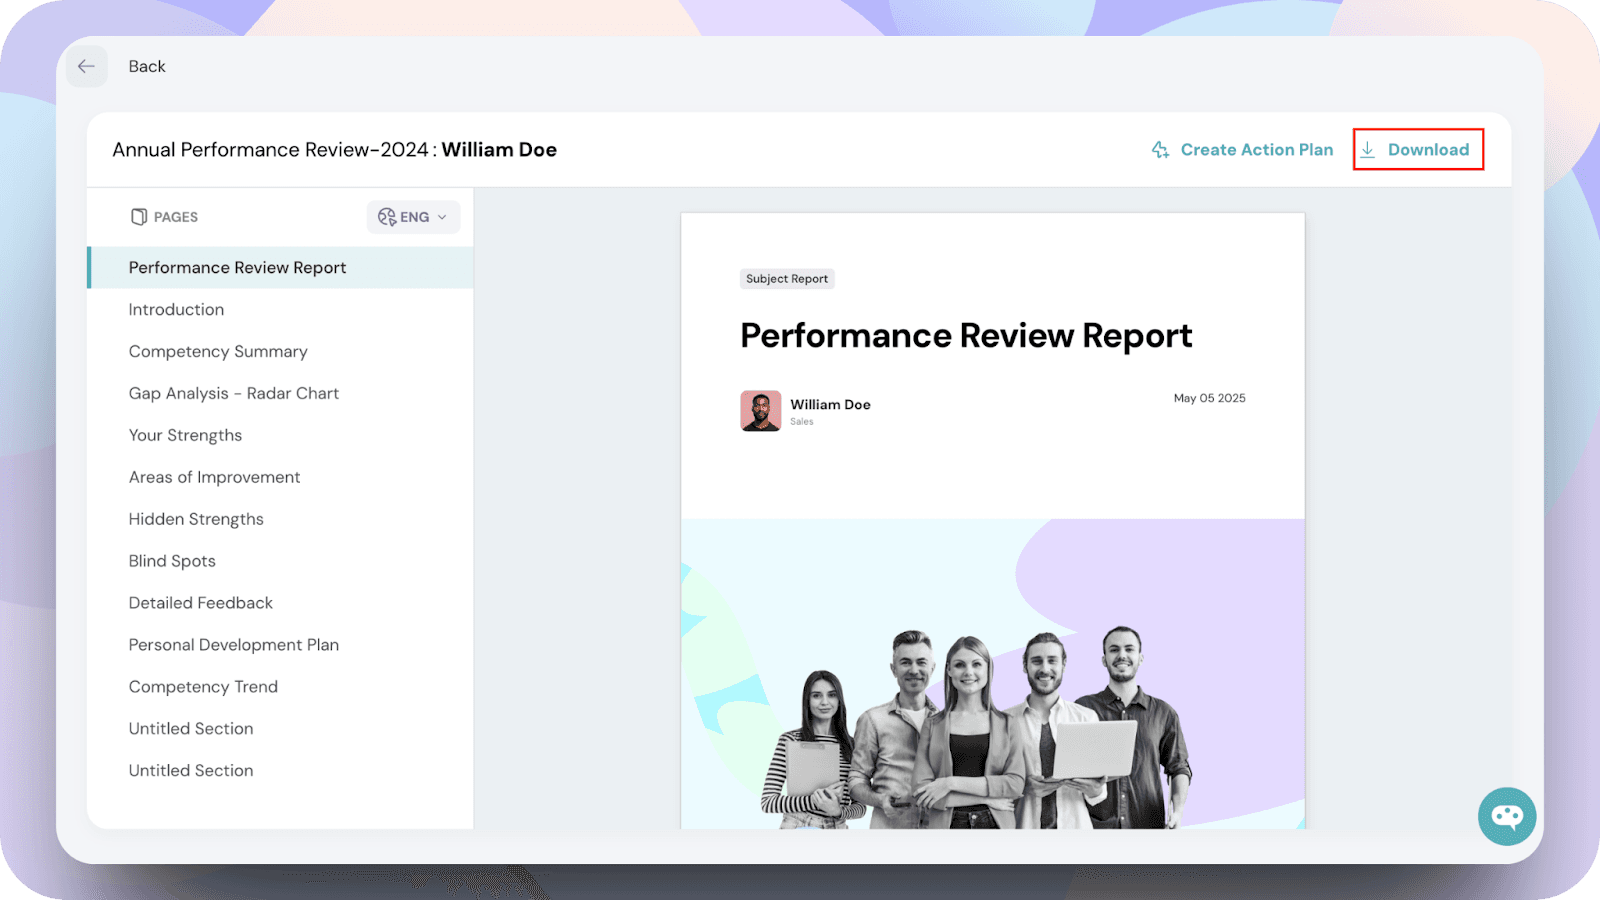Open the ENG language dropdown
This screenshot has height=900, width=1600.
click(x=414, y=217)
